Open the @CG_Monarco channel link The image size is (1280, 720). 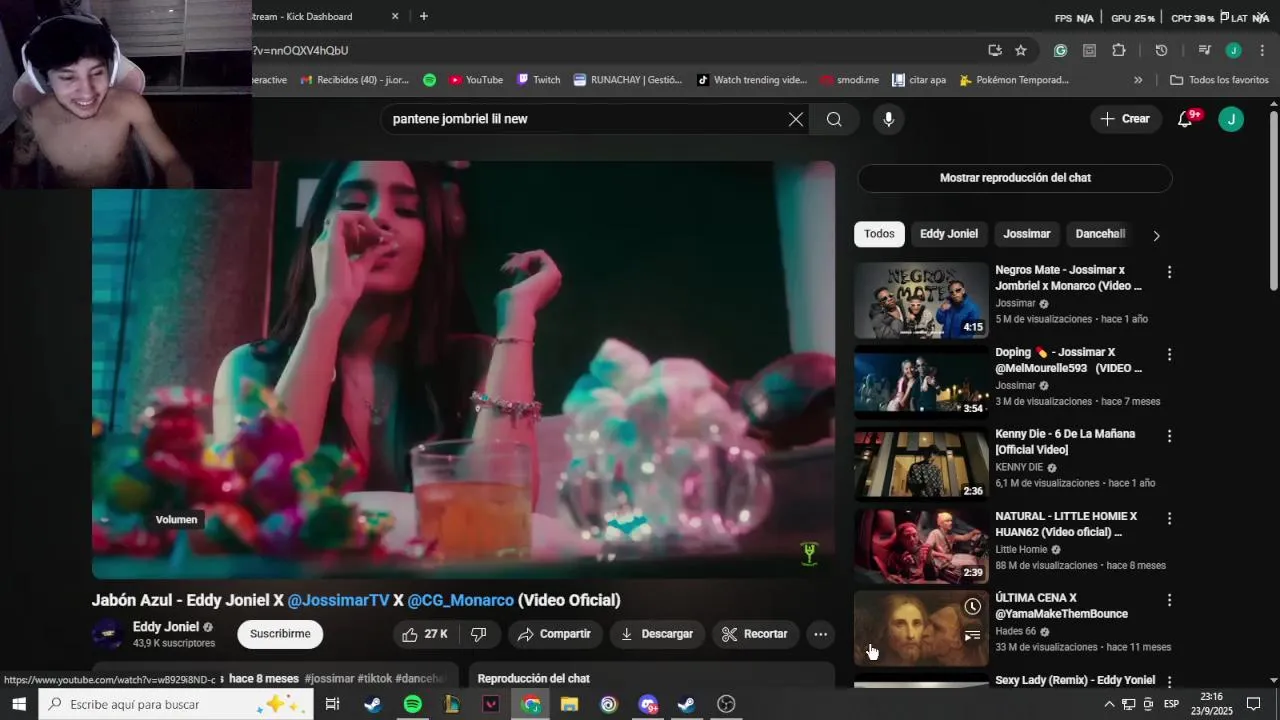460,600
